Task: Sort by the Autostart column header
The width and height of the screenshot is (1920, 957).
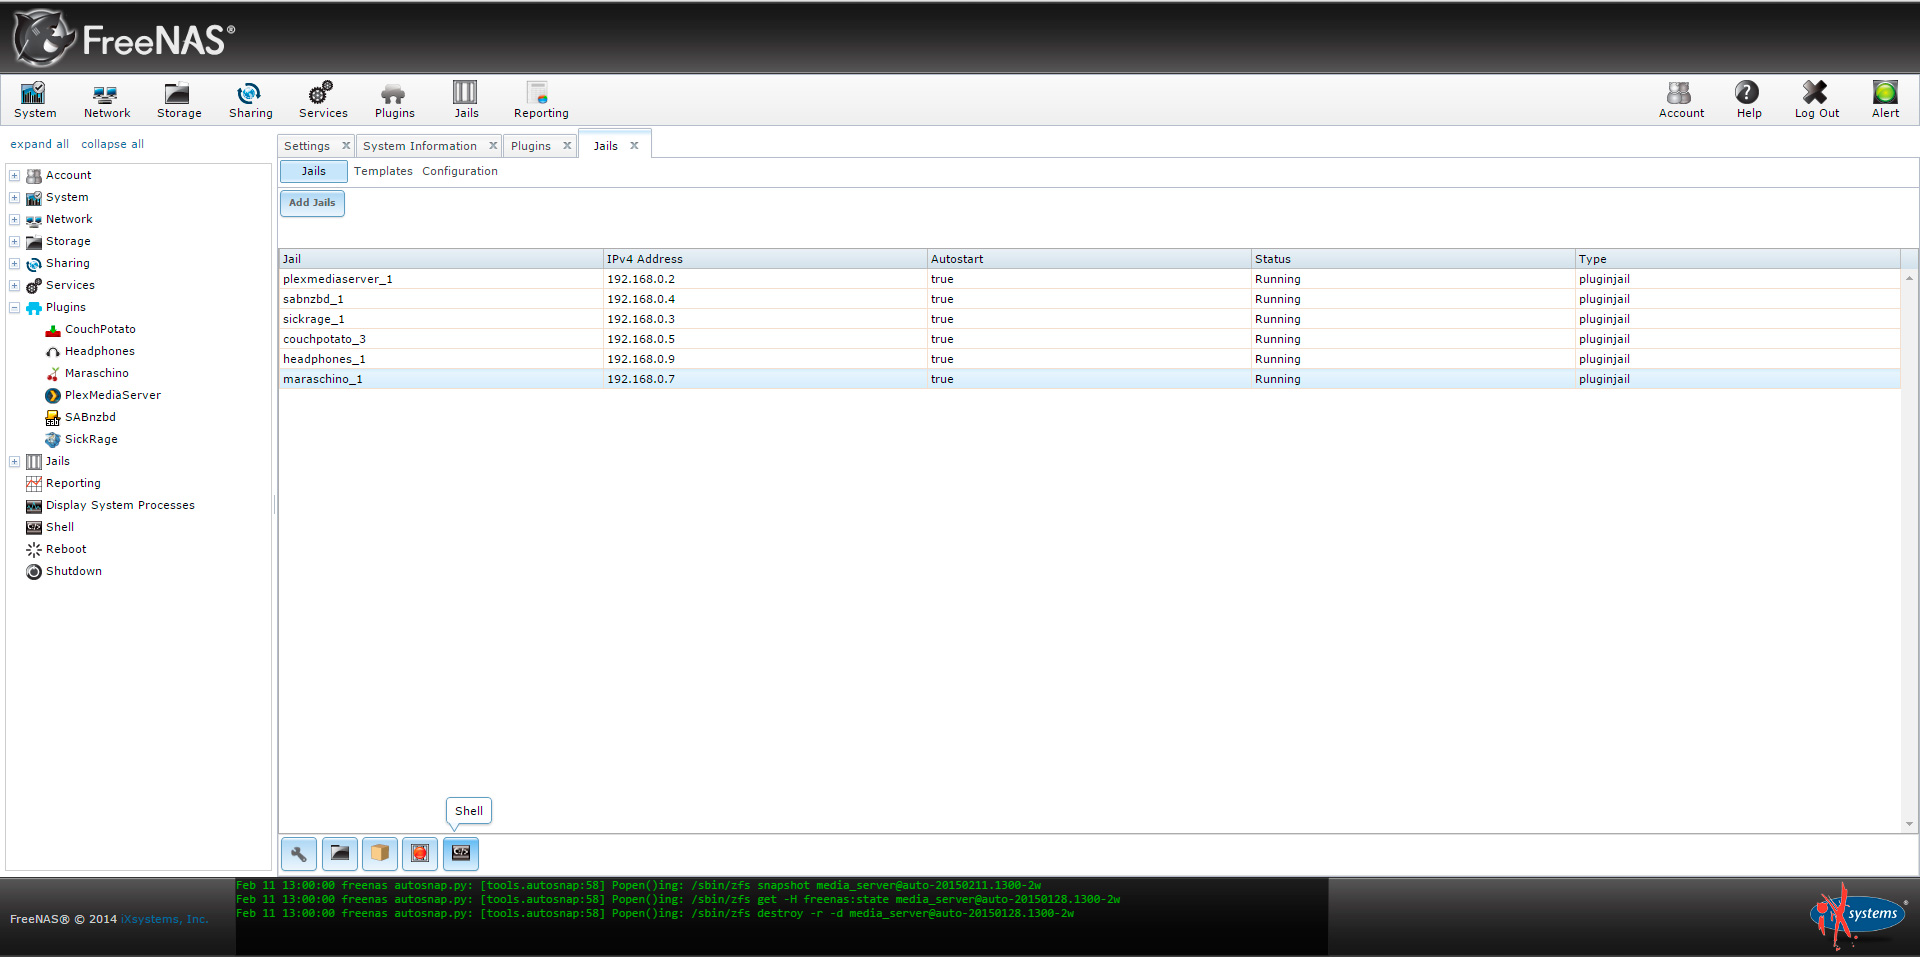Action: [1089, 259]
